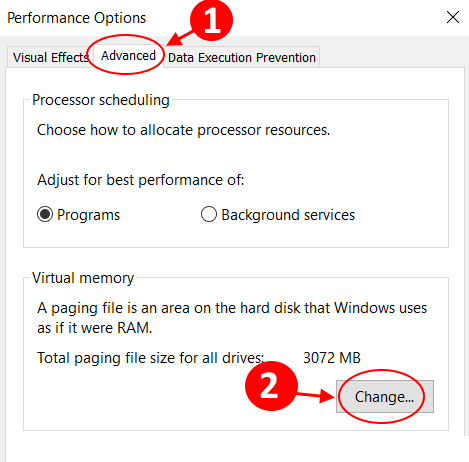The width and height of the screenshot is (469, 462).
Task: Click the Processor scheduling group heading
Action: [101, 100]
